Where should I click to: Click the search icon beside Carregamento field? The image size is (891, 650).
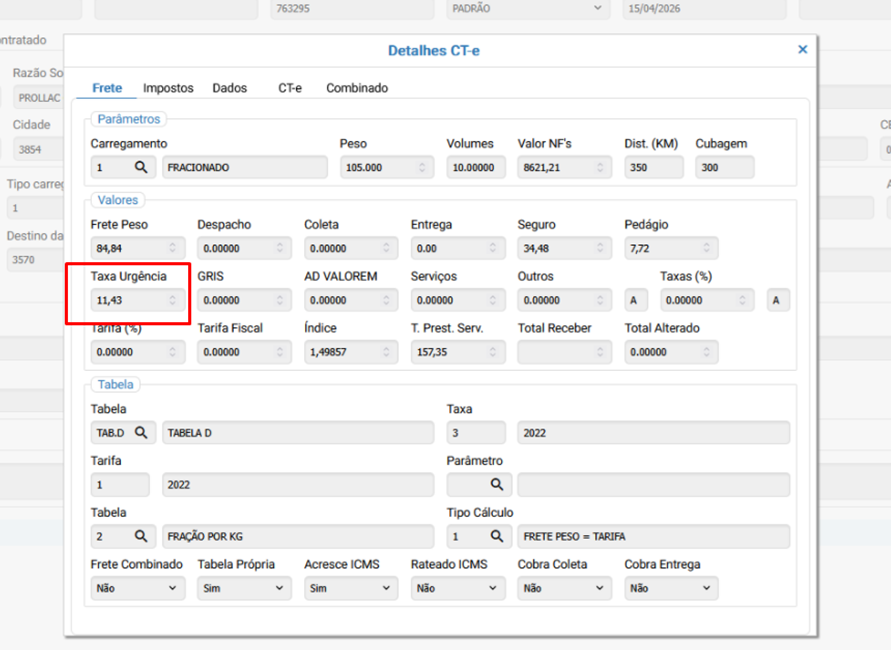141,168
